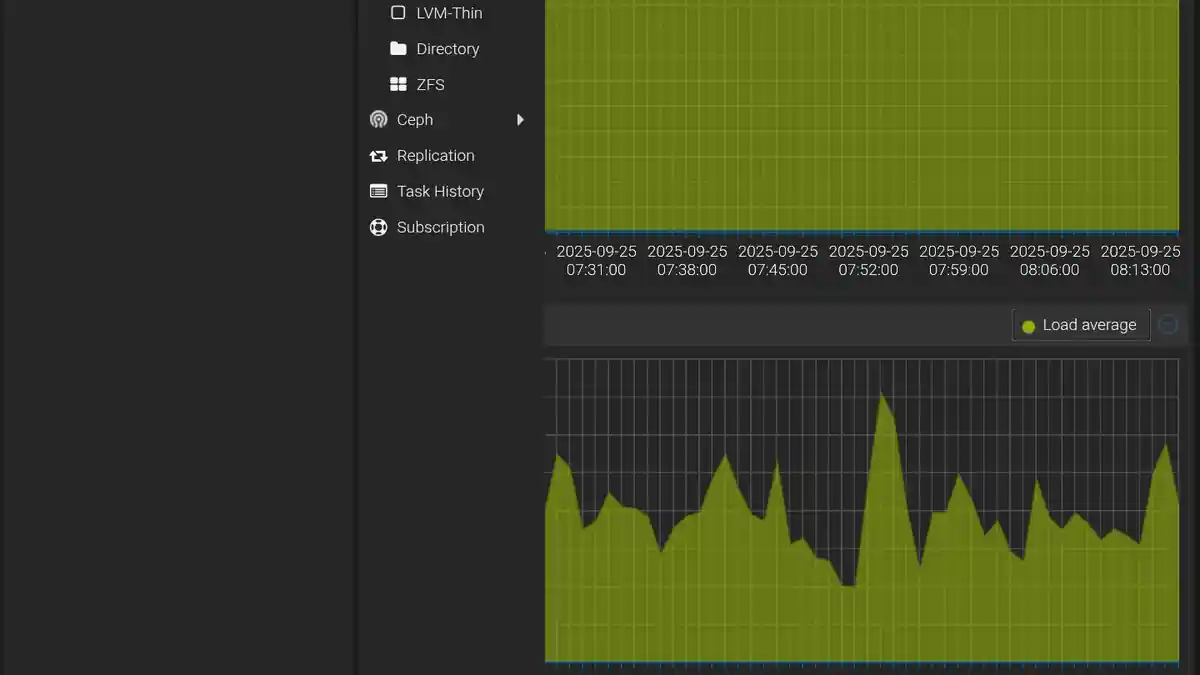Open the Task History view
This screenshot has width=1200, height=675.
(440, 191)
